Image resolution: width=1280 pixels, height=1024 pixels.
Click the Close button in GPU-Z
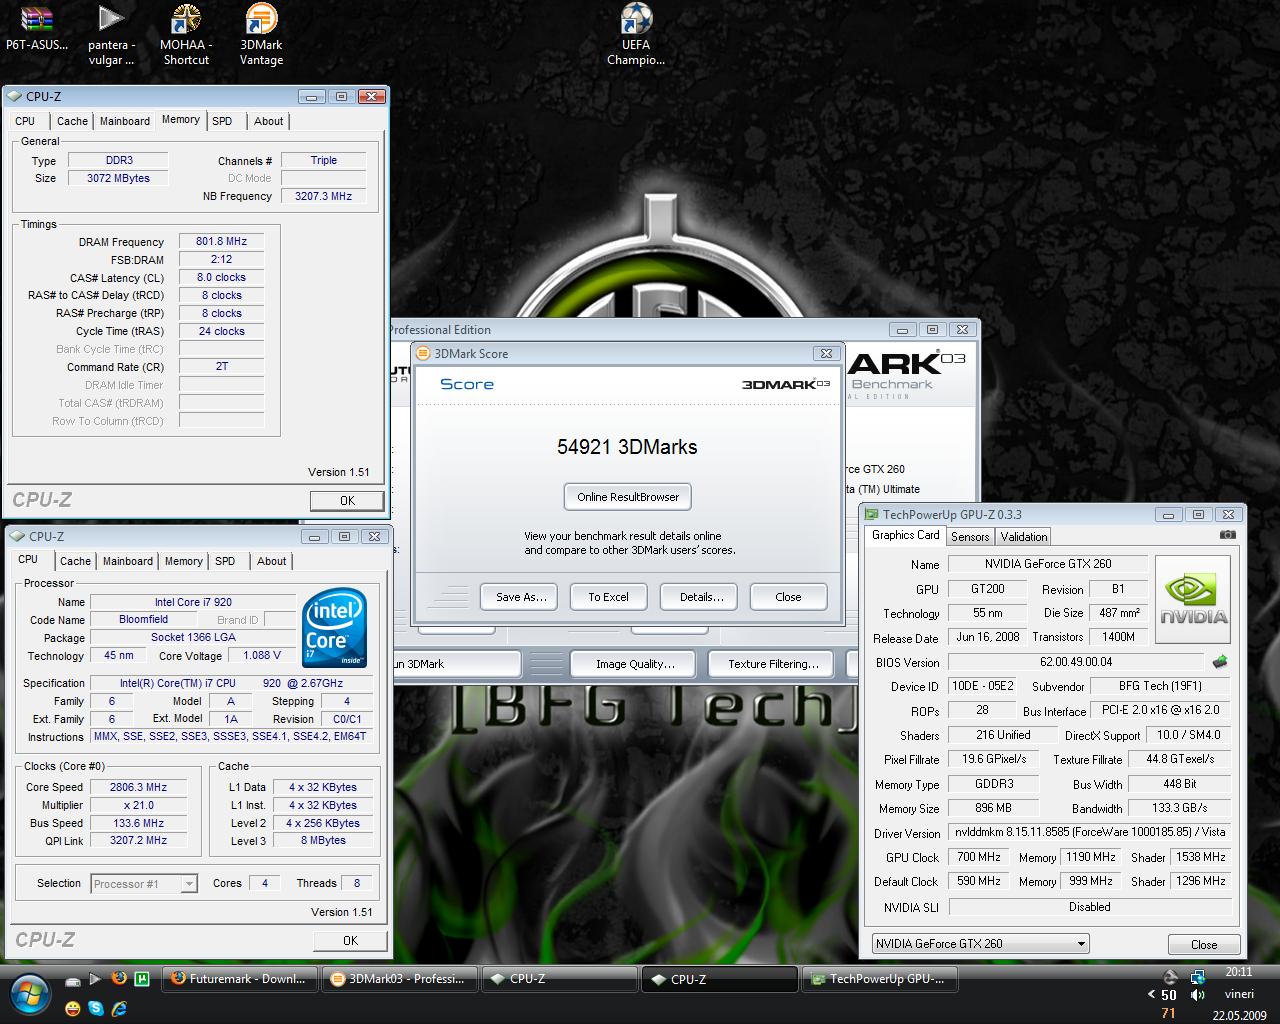point(1204,945)
